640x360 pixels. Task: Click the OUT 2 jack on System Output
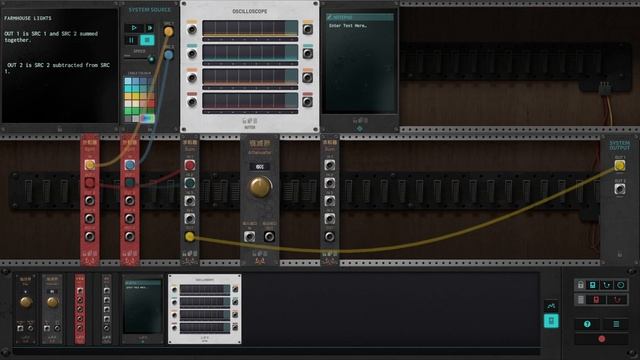coord(620,189)
